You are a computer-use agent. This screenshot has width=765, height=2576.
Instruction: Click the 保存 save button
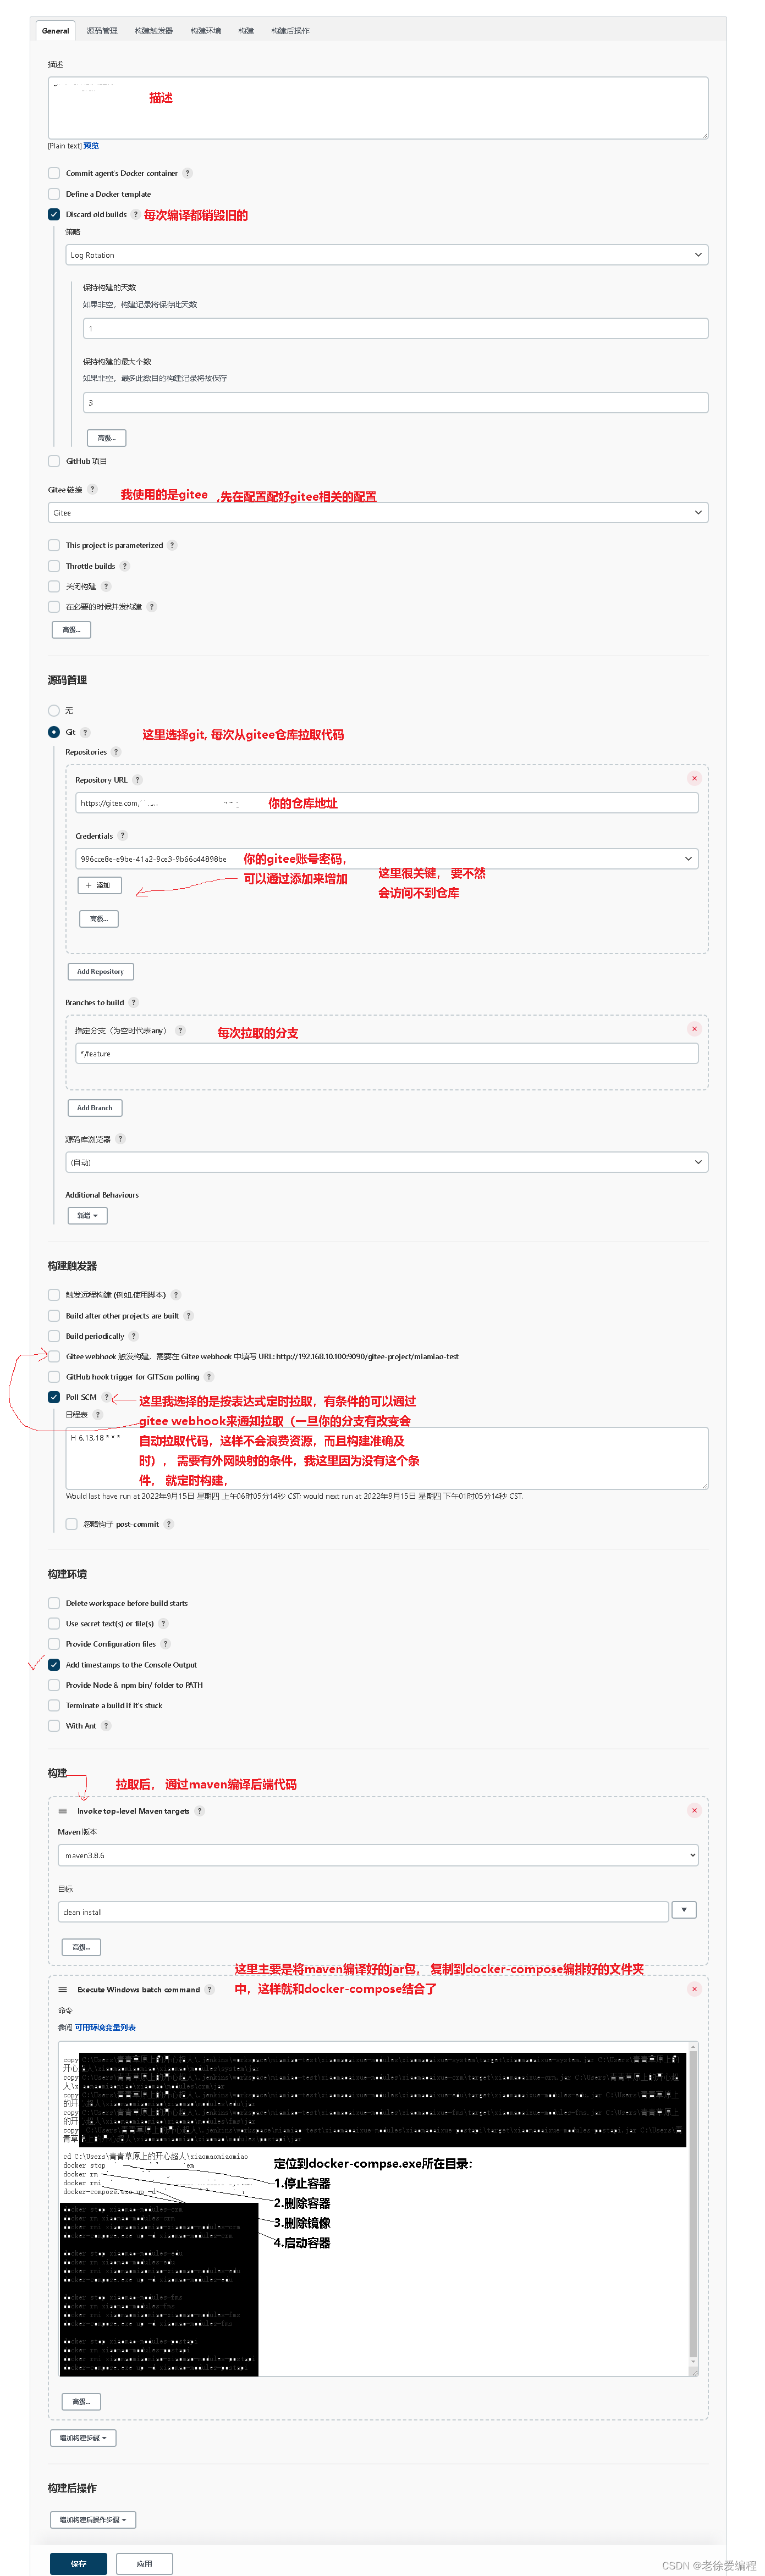click(79, 2563)
